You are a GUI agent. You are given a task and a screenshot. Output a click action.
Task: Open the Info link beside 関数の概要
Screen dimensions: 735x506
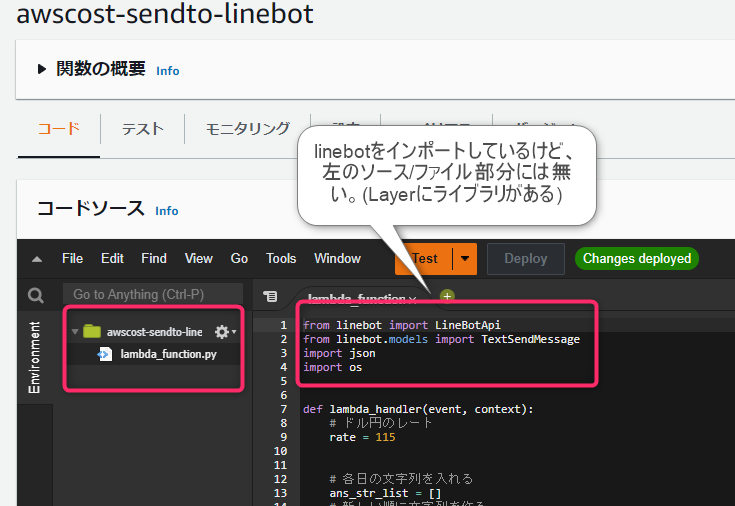167,71
